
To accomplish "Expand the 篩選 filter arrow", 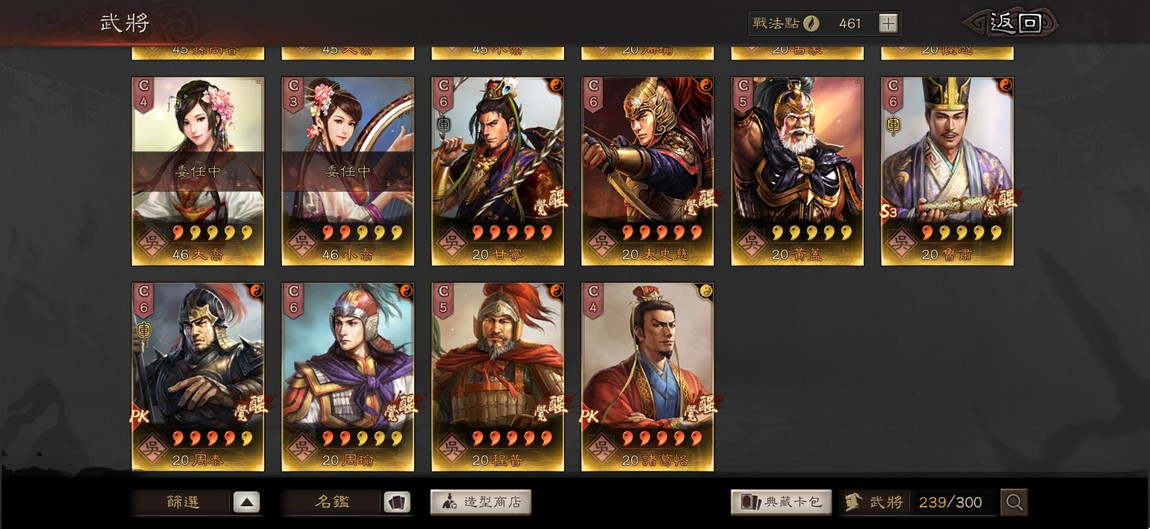I will coord(246,503).
